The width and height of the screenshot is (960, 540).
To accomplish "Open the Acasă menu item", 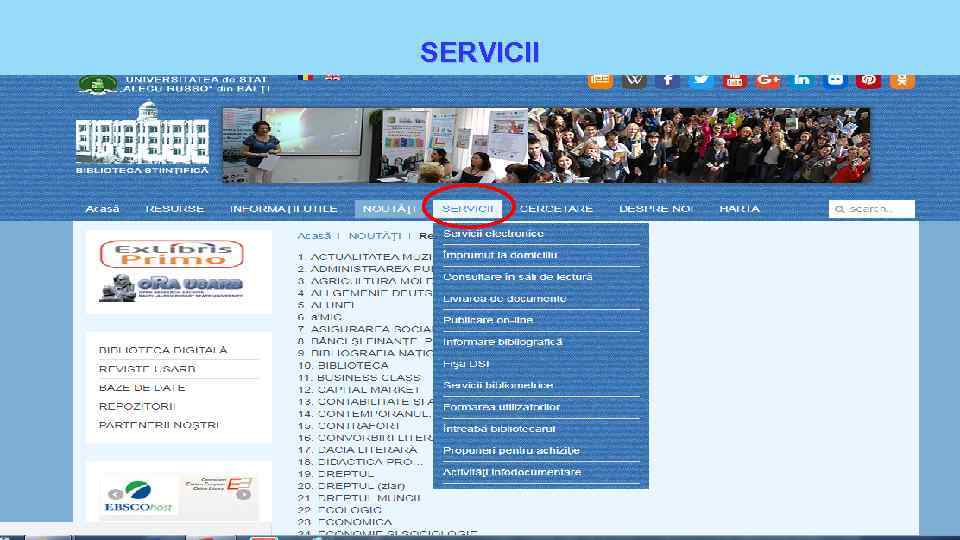I will [x=102, y=209].
